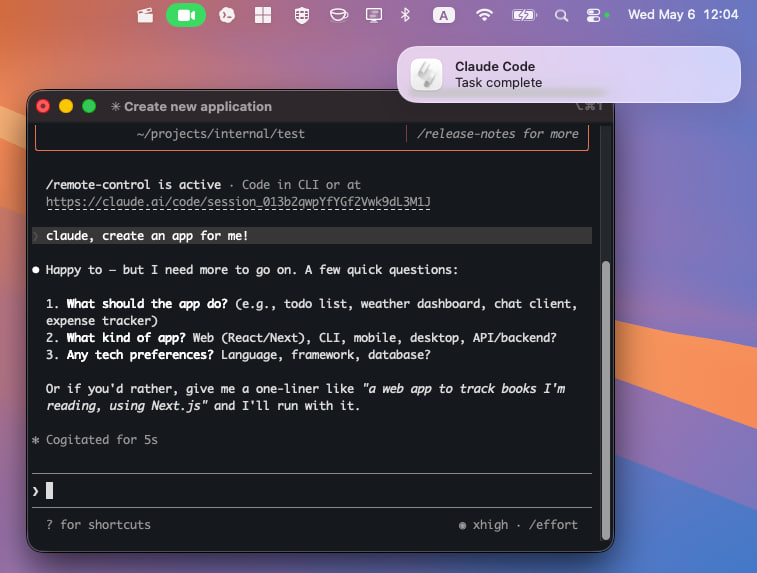The height and width of the screenshot is (573, 757).
Task: Click the '? for shortcuts' hint
Action: (98, 525)
